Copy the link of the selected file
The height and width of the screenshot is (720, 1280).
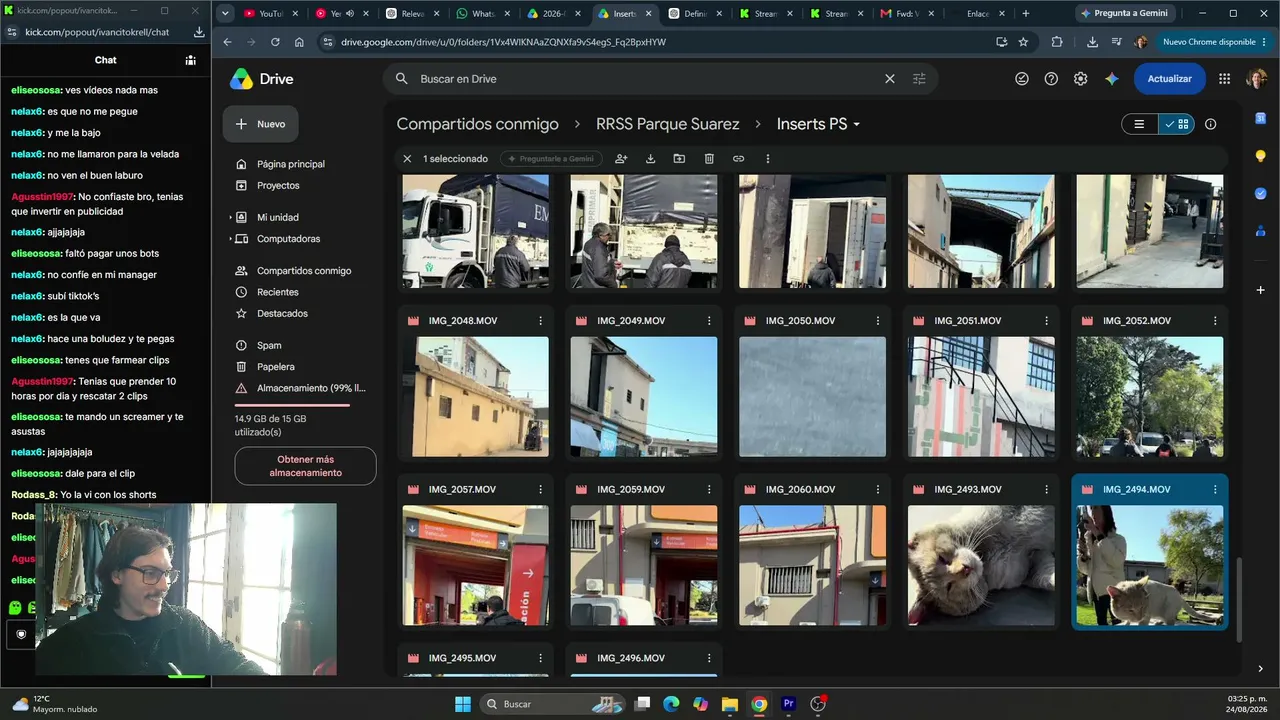[738, 159]
